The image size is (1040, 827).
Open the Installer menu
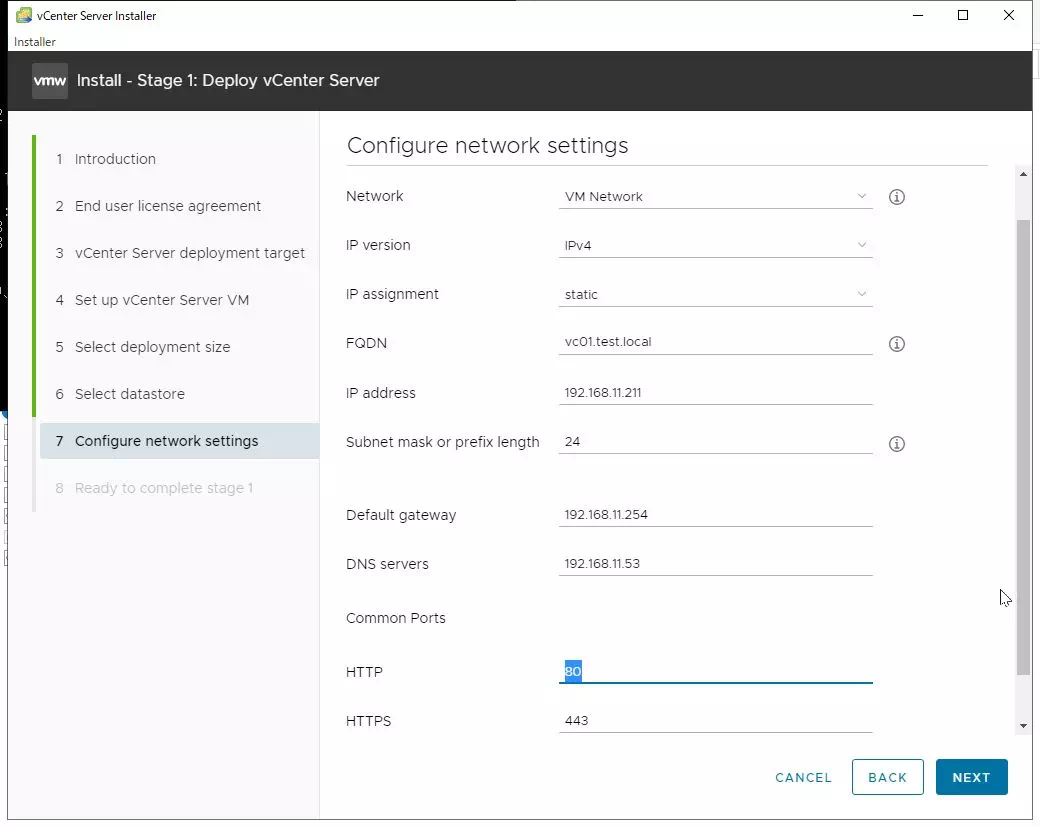click(34, 42)
